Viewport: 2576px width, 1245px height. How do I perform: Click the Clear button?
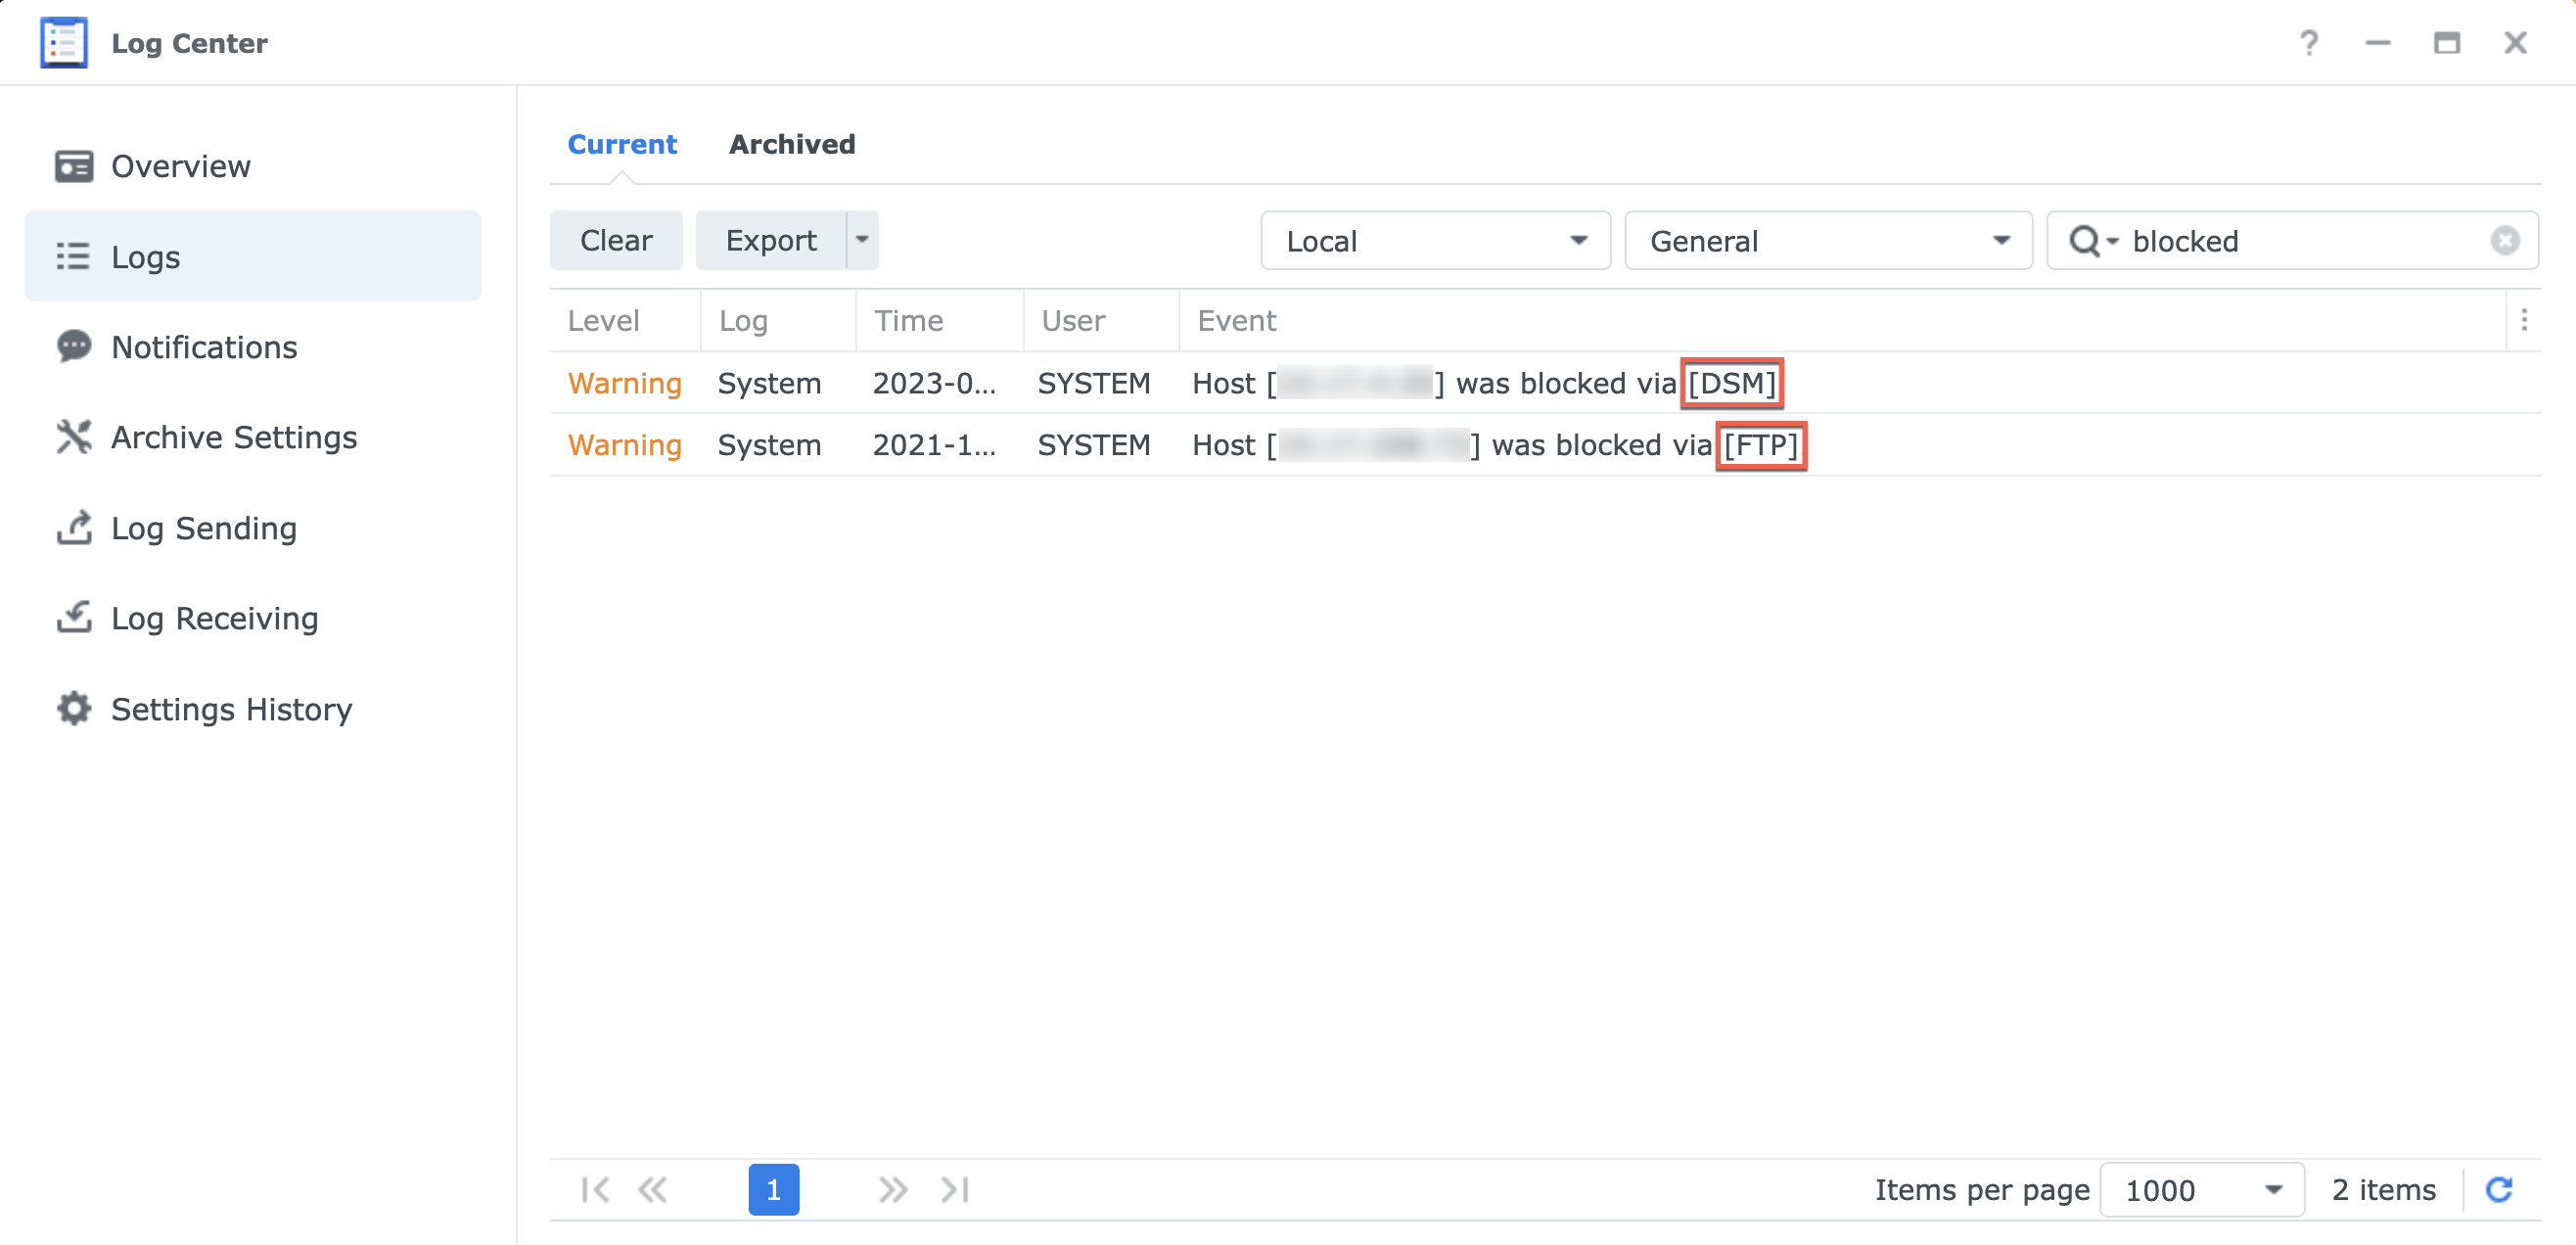click(615, 240)
